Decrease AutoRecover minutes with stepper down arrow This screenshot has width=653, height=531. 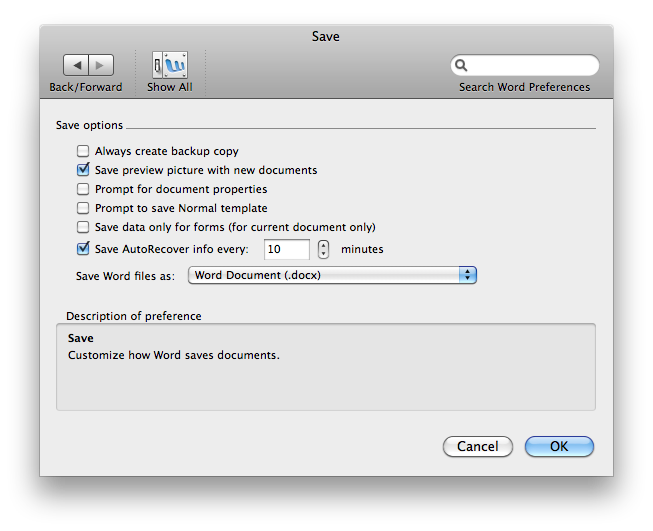coord(324,254)
